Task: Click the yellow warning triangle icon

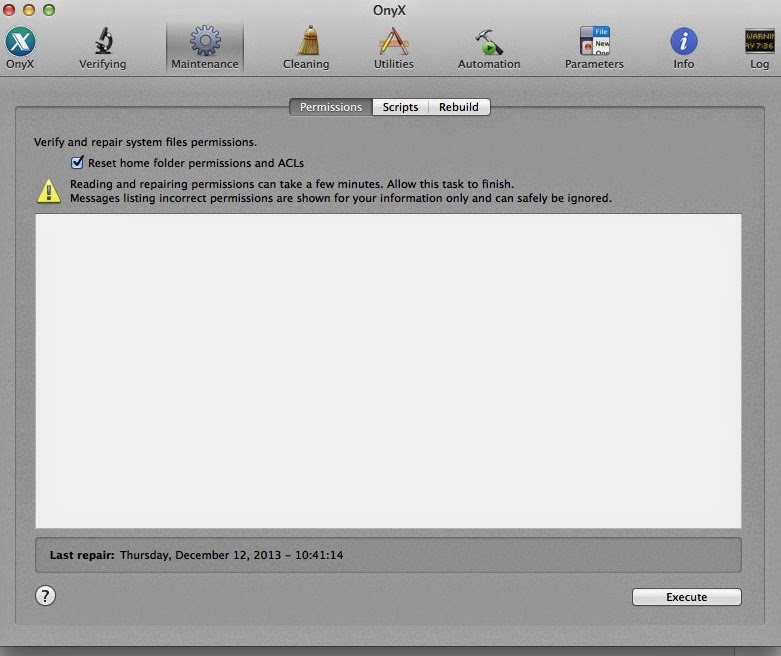Action: 49,191
